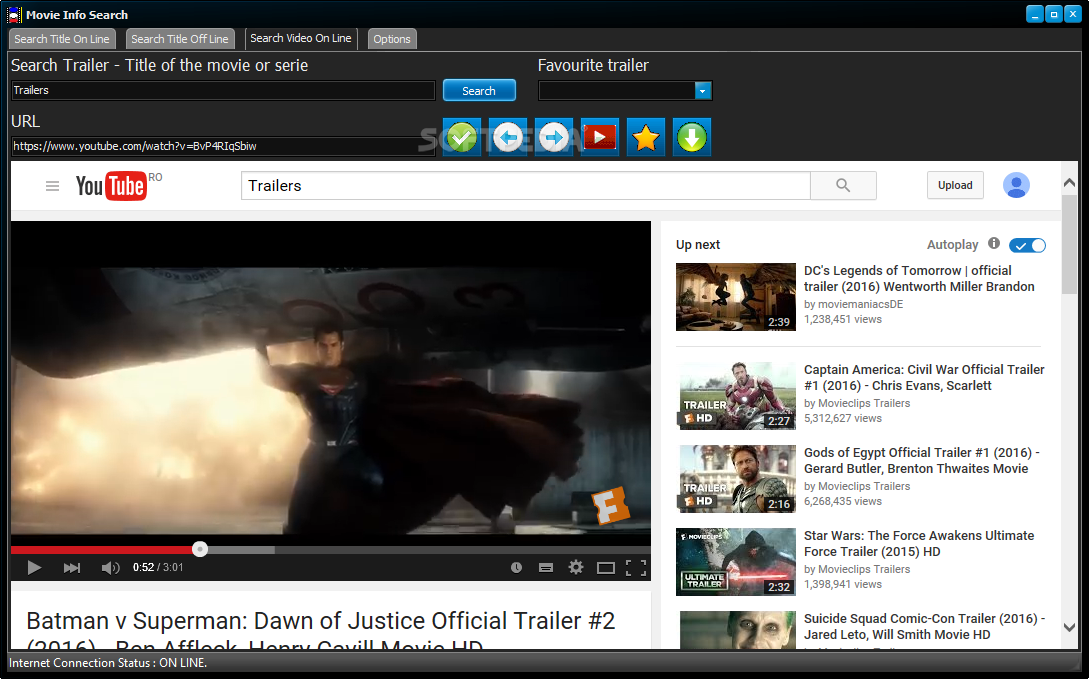Enter fullscreen mode in video player

coord(635,568)
